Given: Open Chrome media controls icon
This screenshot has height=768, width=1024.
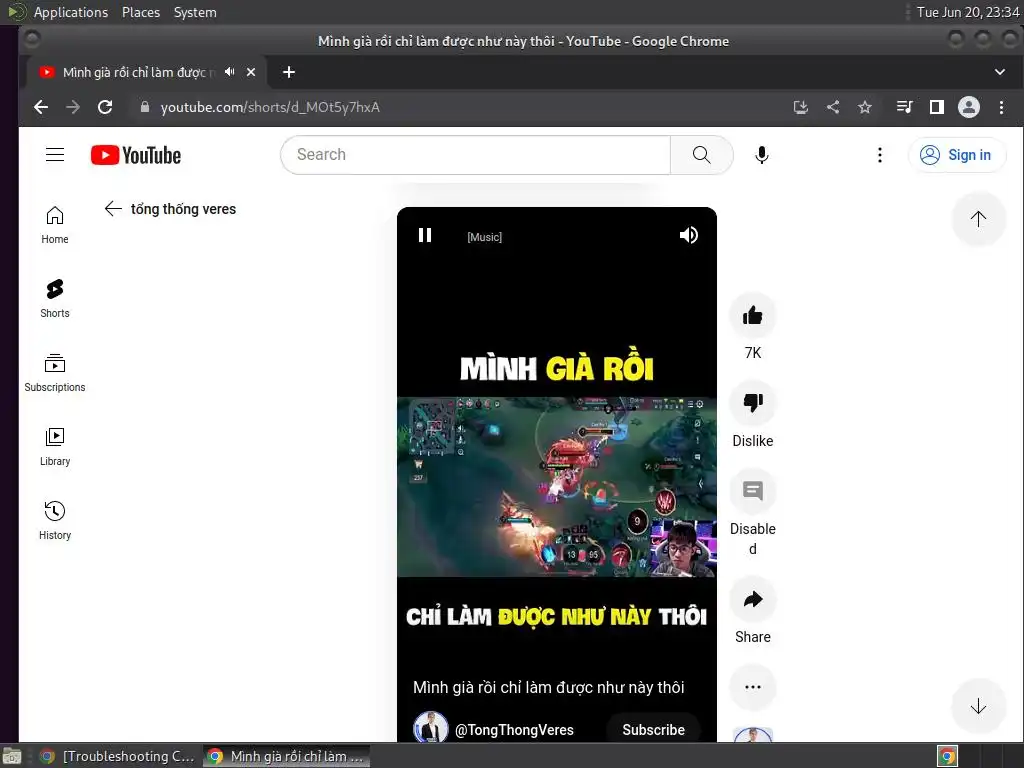Looking at the screenshot, I should coord(904,107).
